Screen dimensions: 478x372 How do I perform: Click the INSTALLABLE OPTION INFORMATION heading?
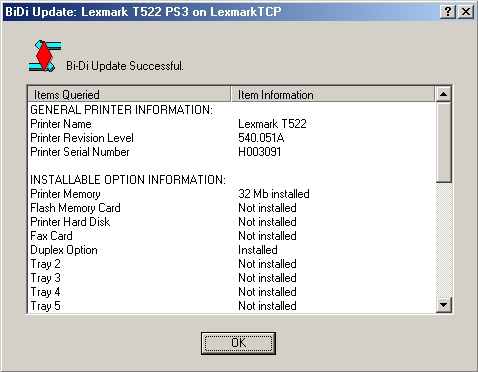pyautogui.click(x=128, y=180)
